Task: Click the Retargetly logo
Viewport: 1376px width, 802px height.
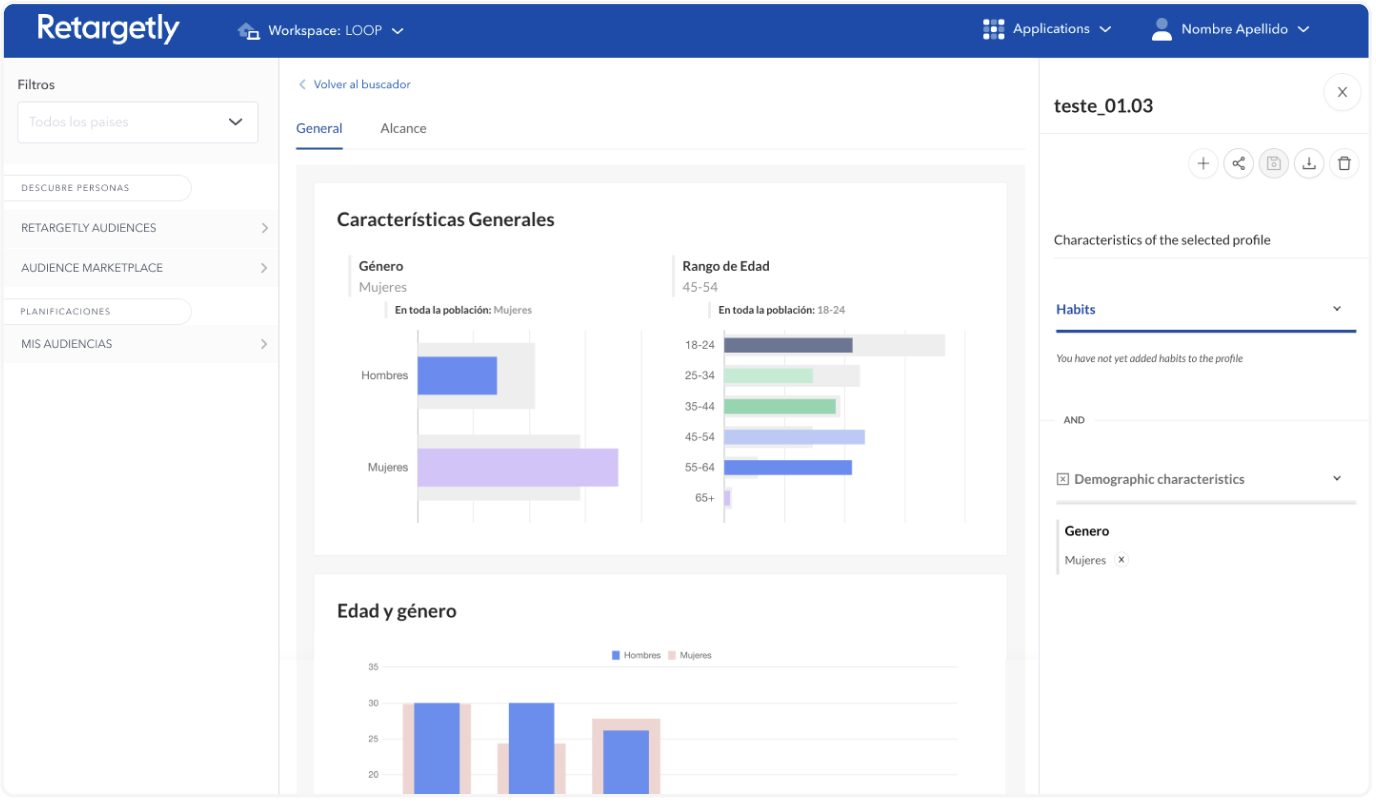Action: point(108,29)
